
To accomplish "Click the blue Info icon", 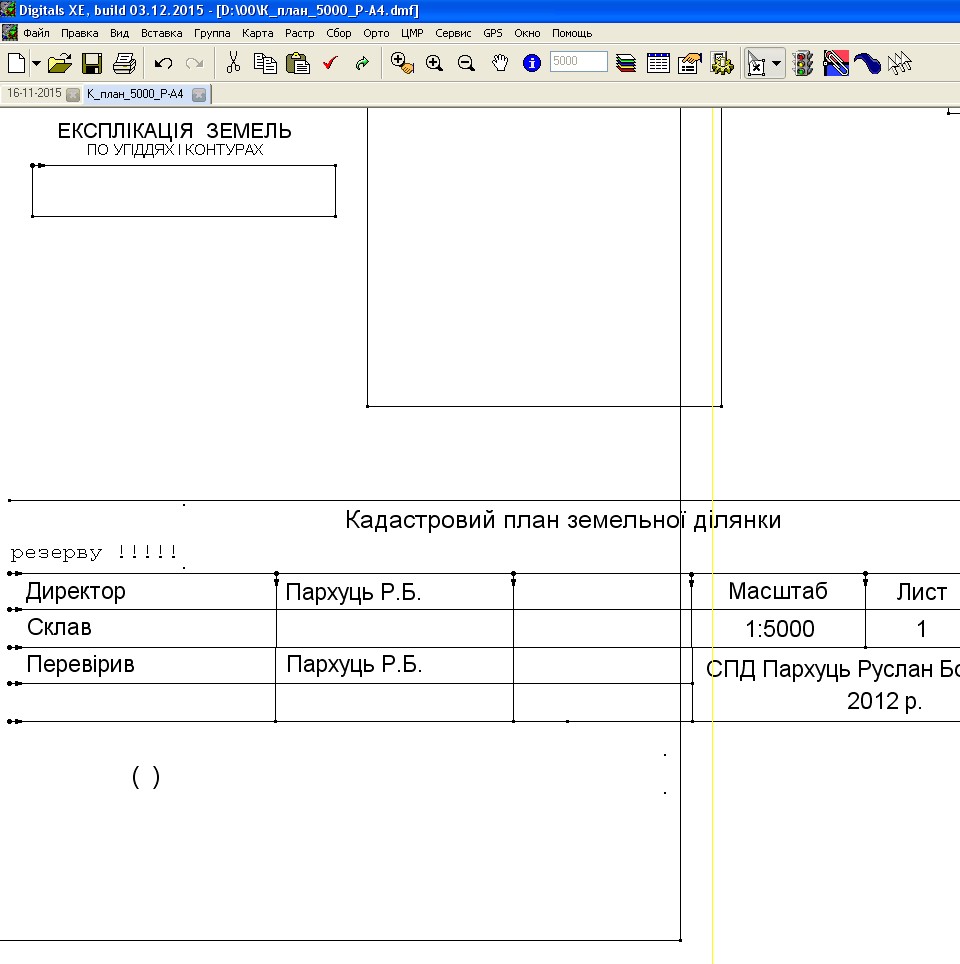I will (x=532, y=63).
